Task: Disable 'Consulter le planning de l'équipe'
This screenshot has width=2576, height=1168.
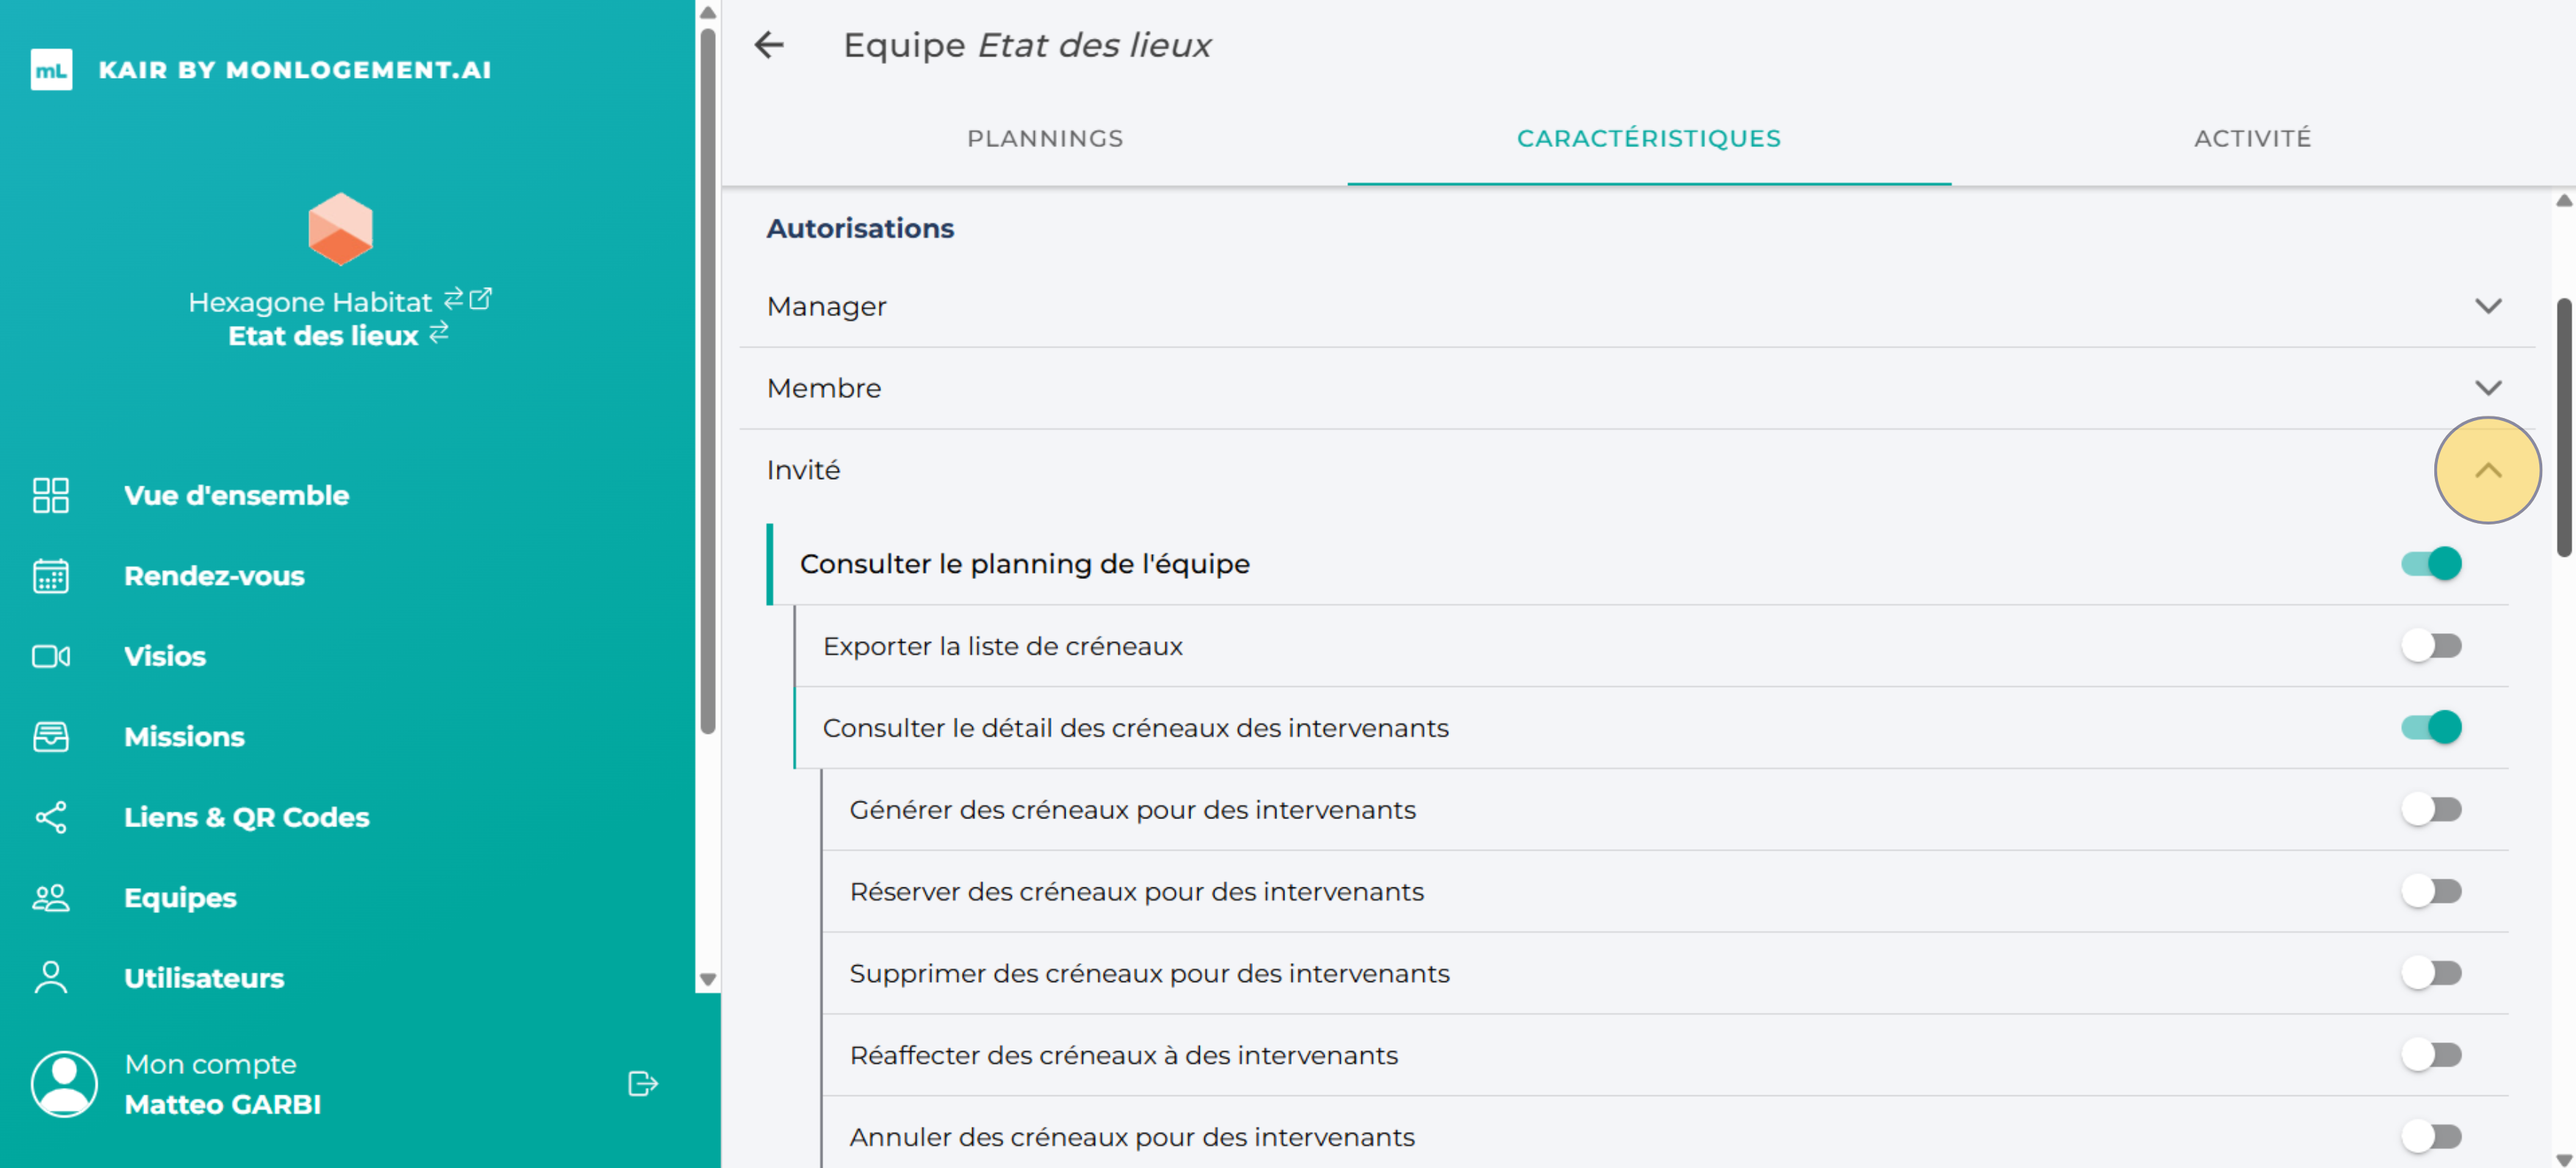Action: 2430,563
